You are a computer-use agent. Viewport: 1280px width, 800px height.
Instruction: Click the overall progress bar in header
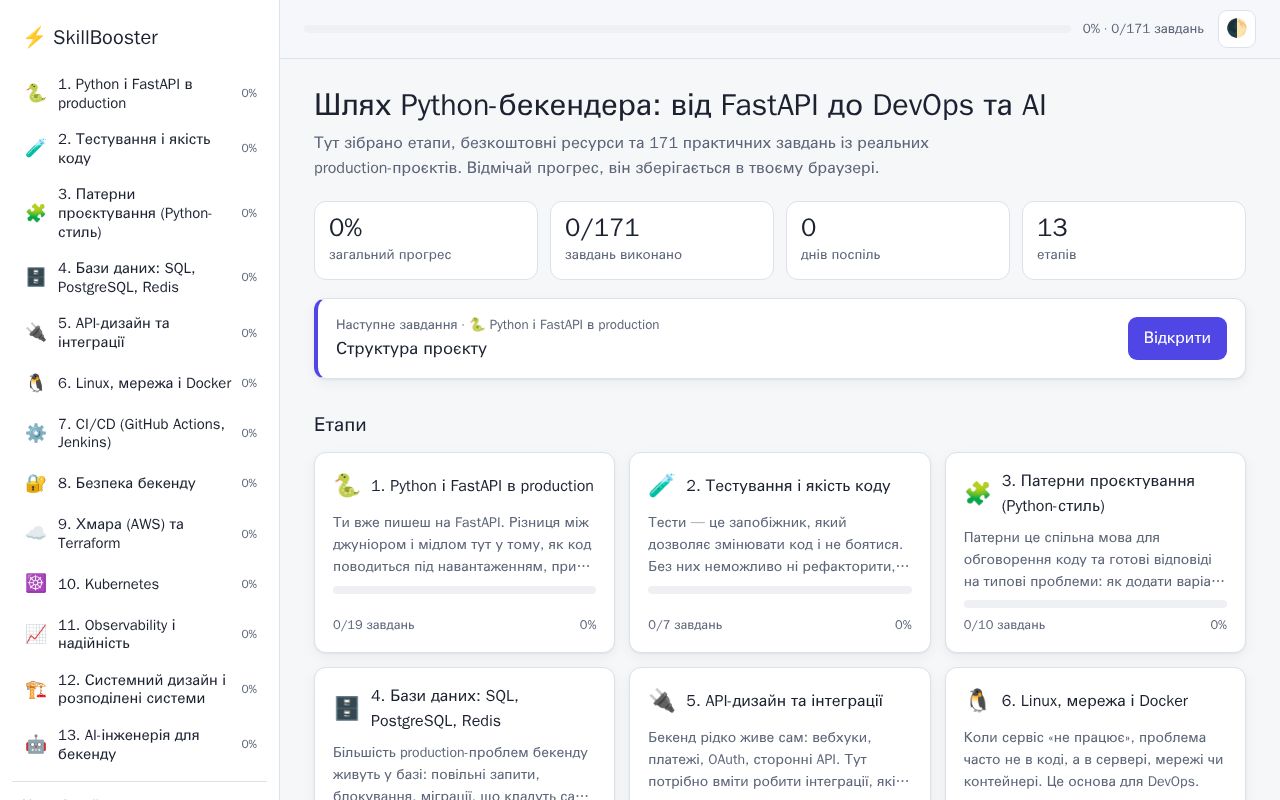(x=687, y=29)
